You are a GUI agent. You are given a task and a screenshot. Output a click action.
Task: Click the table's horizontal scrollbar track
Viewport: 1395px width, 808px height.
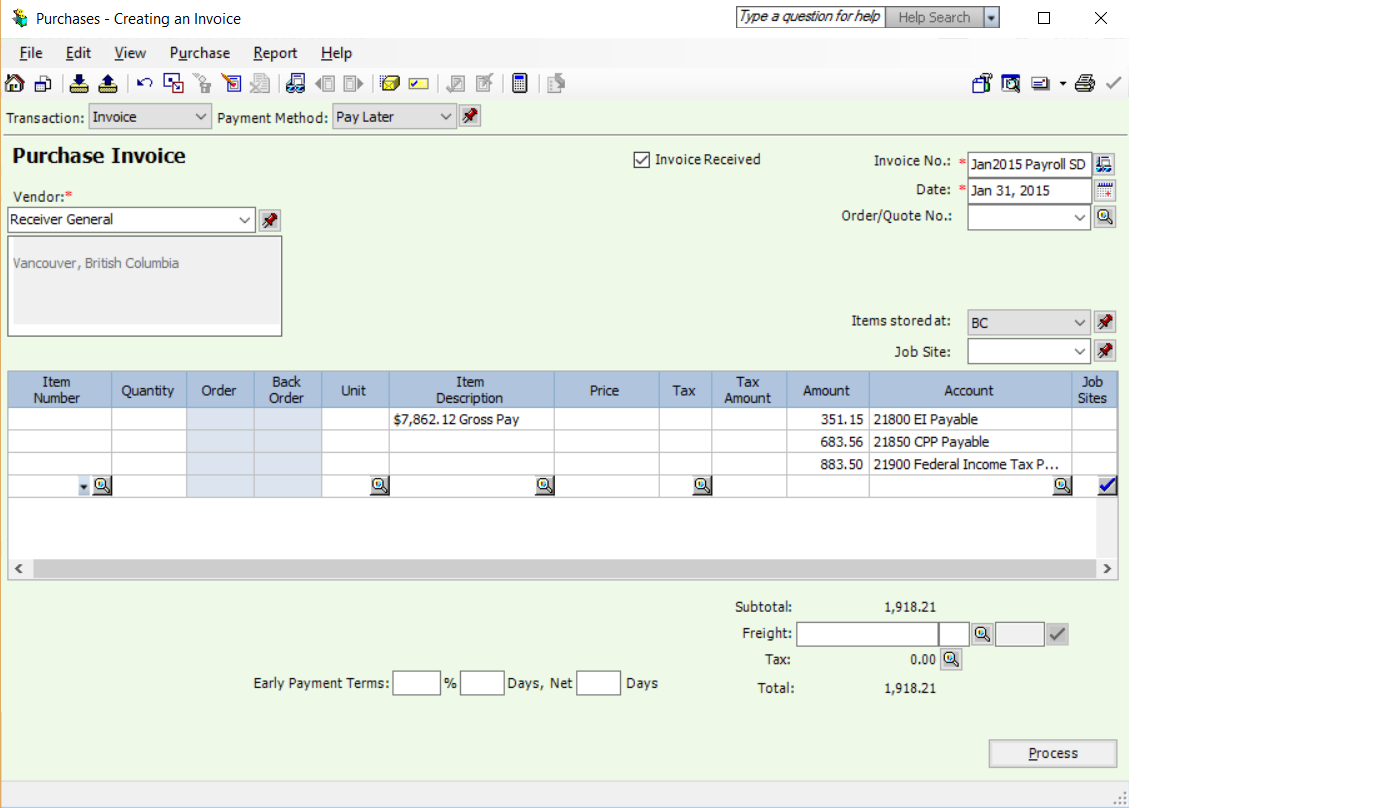(x=564, y=569)
